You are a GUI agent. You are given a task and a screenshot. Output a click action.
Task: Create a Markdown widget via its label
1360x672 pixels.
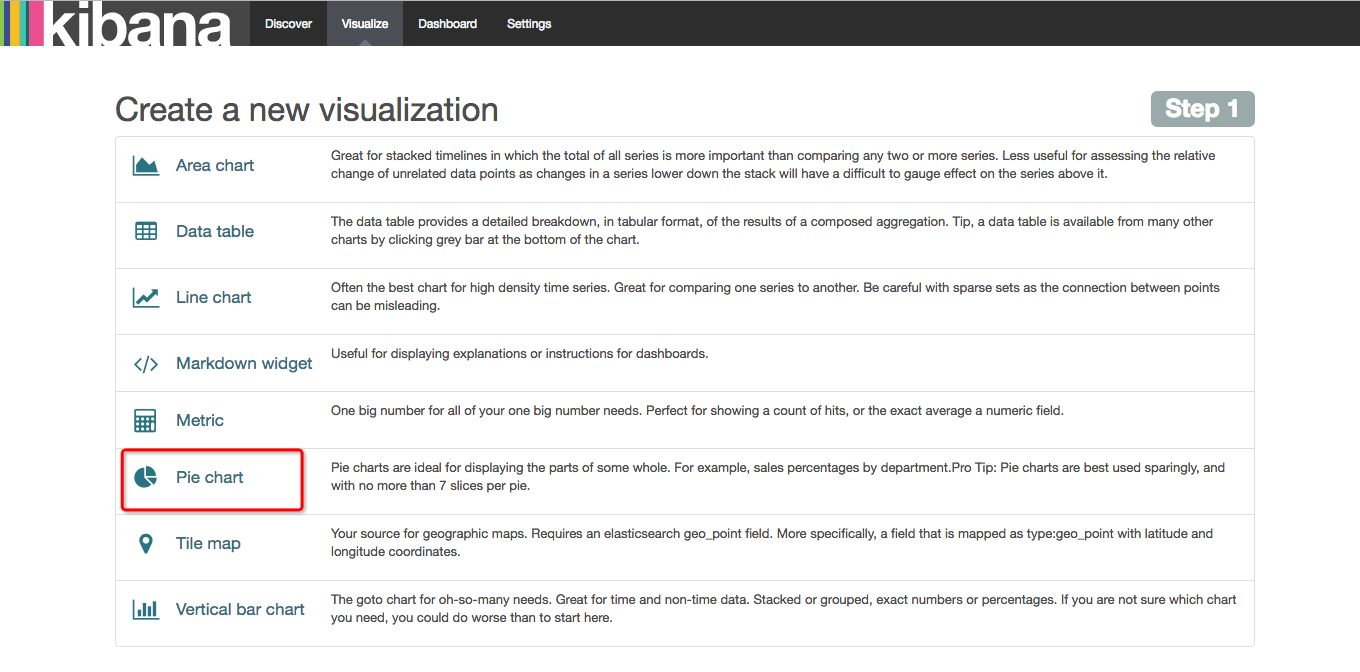[244, 364]
